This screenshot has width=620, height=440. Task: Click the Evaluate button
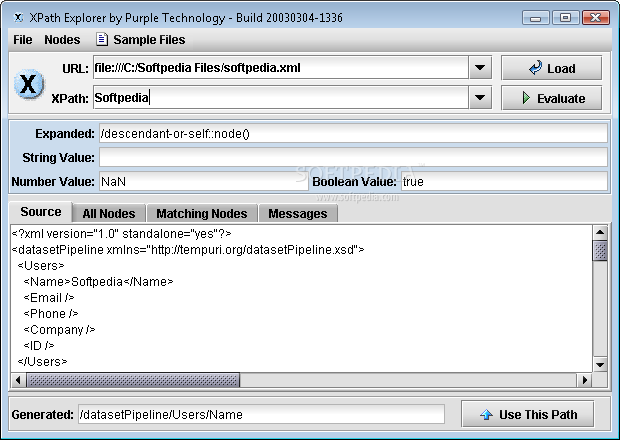tap(552, 98)
